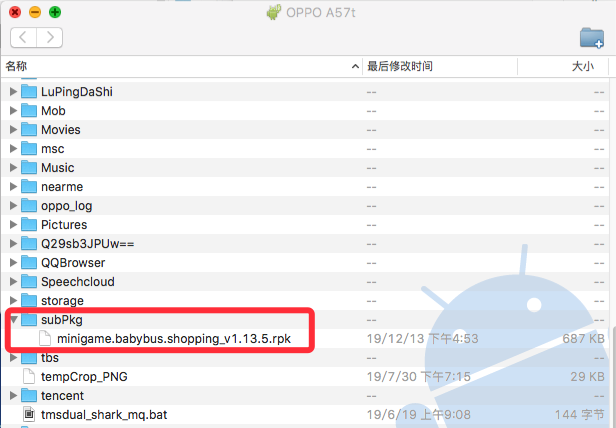
Task: Select minigame.babybus.shopping_v1.13.5.rpk file name
Action: 174,339
